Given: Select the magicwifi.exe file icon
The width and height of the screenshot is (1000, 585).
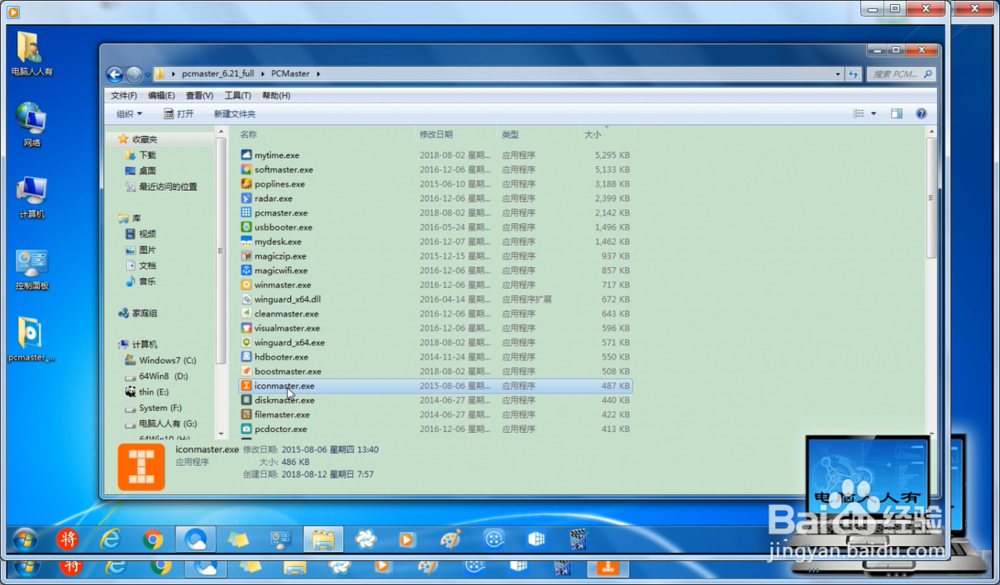Looking at the screenshot, I should [x=246, y=270].
